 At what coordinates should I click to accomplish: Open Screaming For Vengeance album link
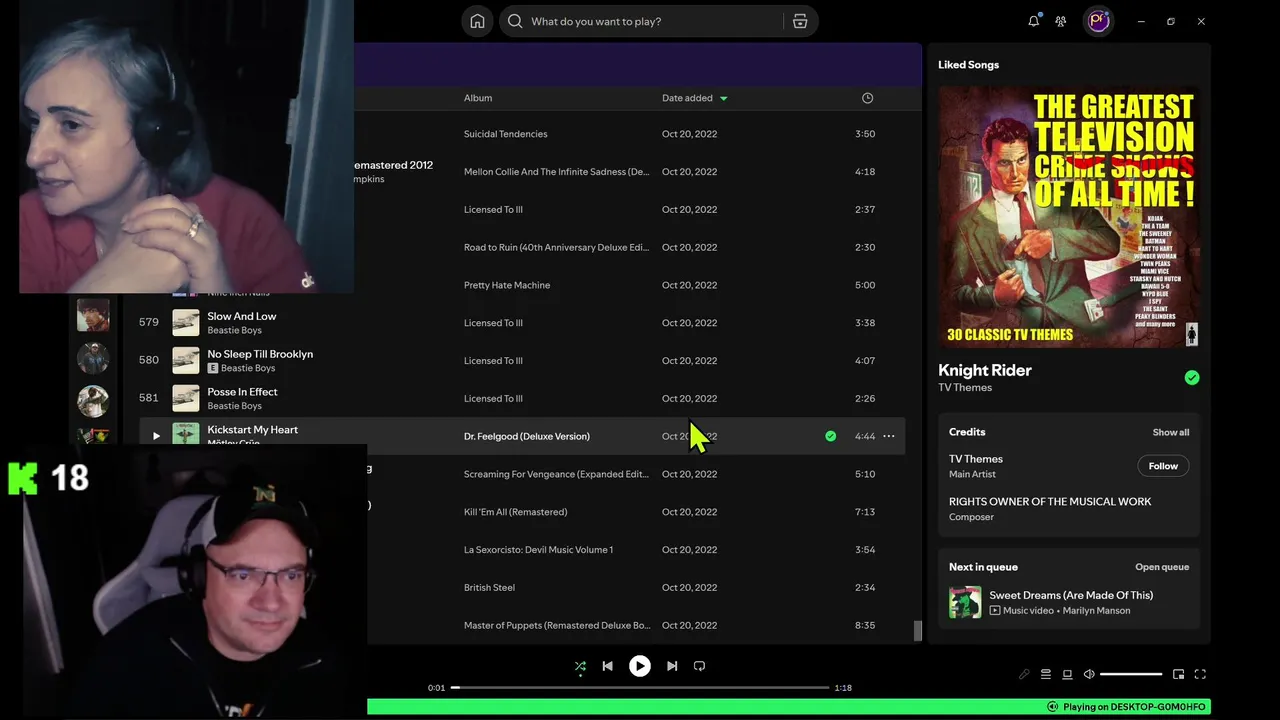point(556,474)
